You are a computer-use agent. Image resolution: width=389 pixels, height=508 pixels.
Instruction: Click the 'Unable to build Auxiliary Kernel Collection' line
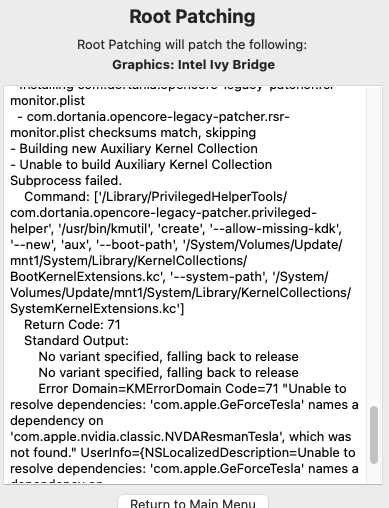click(x=141, y=165)
